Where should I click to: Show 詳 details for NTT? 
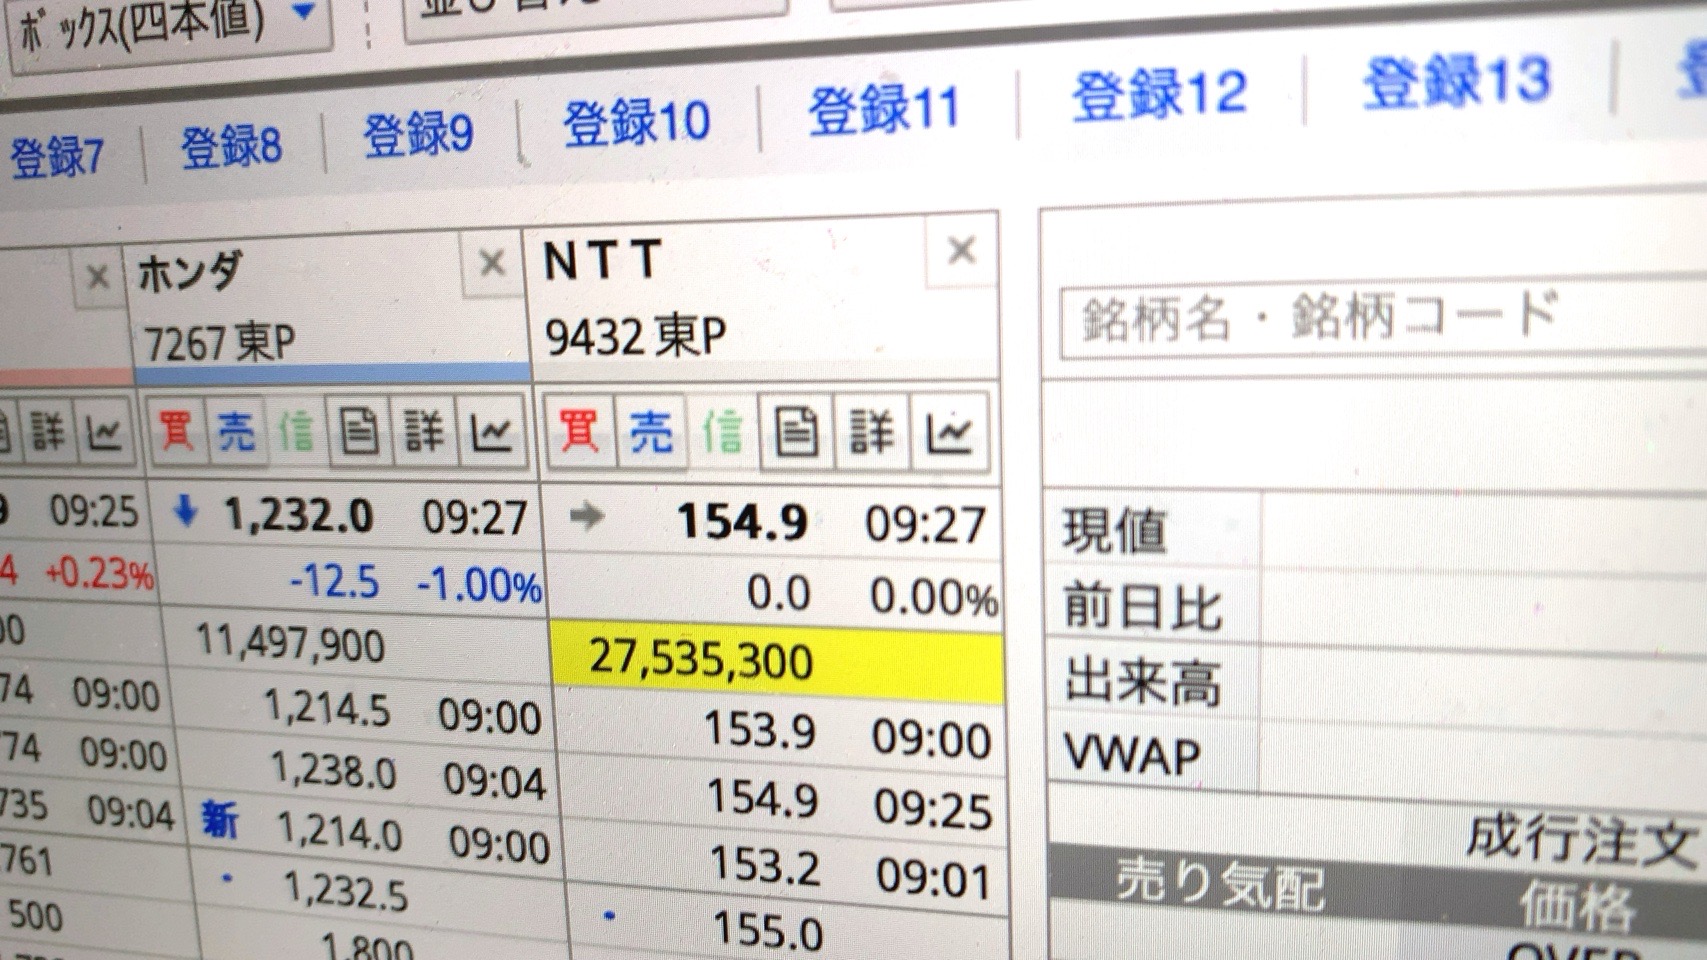tap(871, 433)
